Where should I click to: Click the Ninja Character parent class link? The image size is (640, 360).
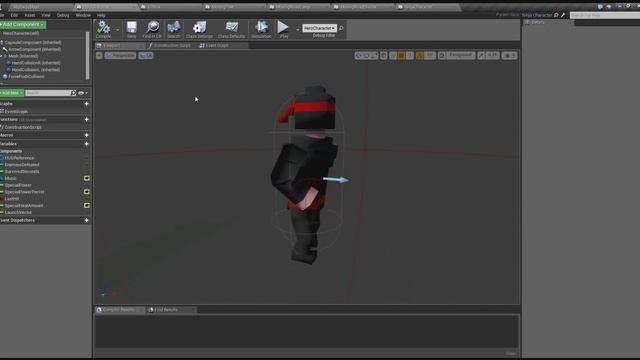(537, 15)
